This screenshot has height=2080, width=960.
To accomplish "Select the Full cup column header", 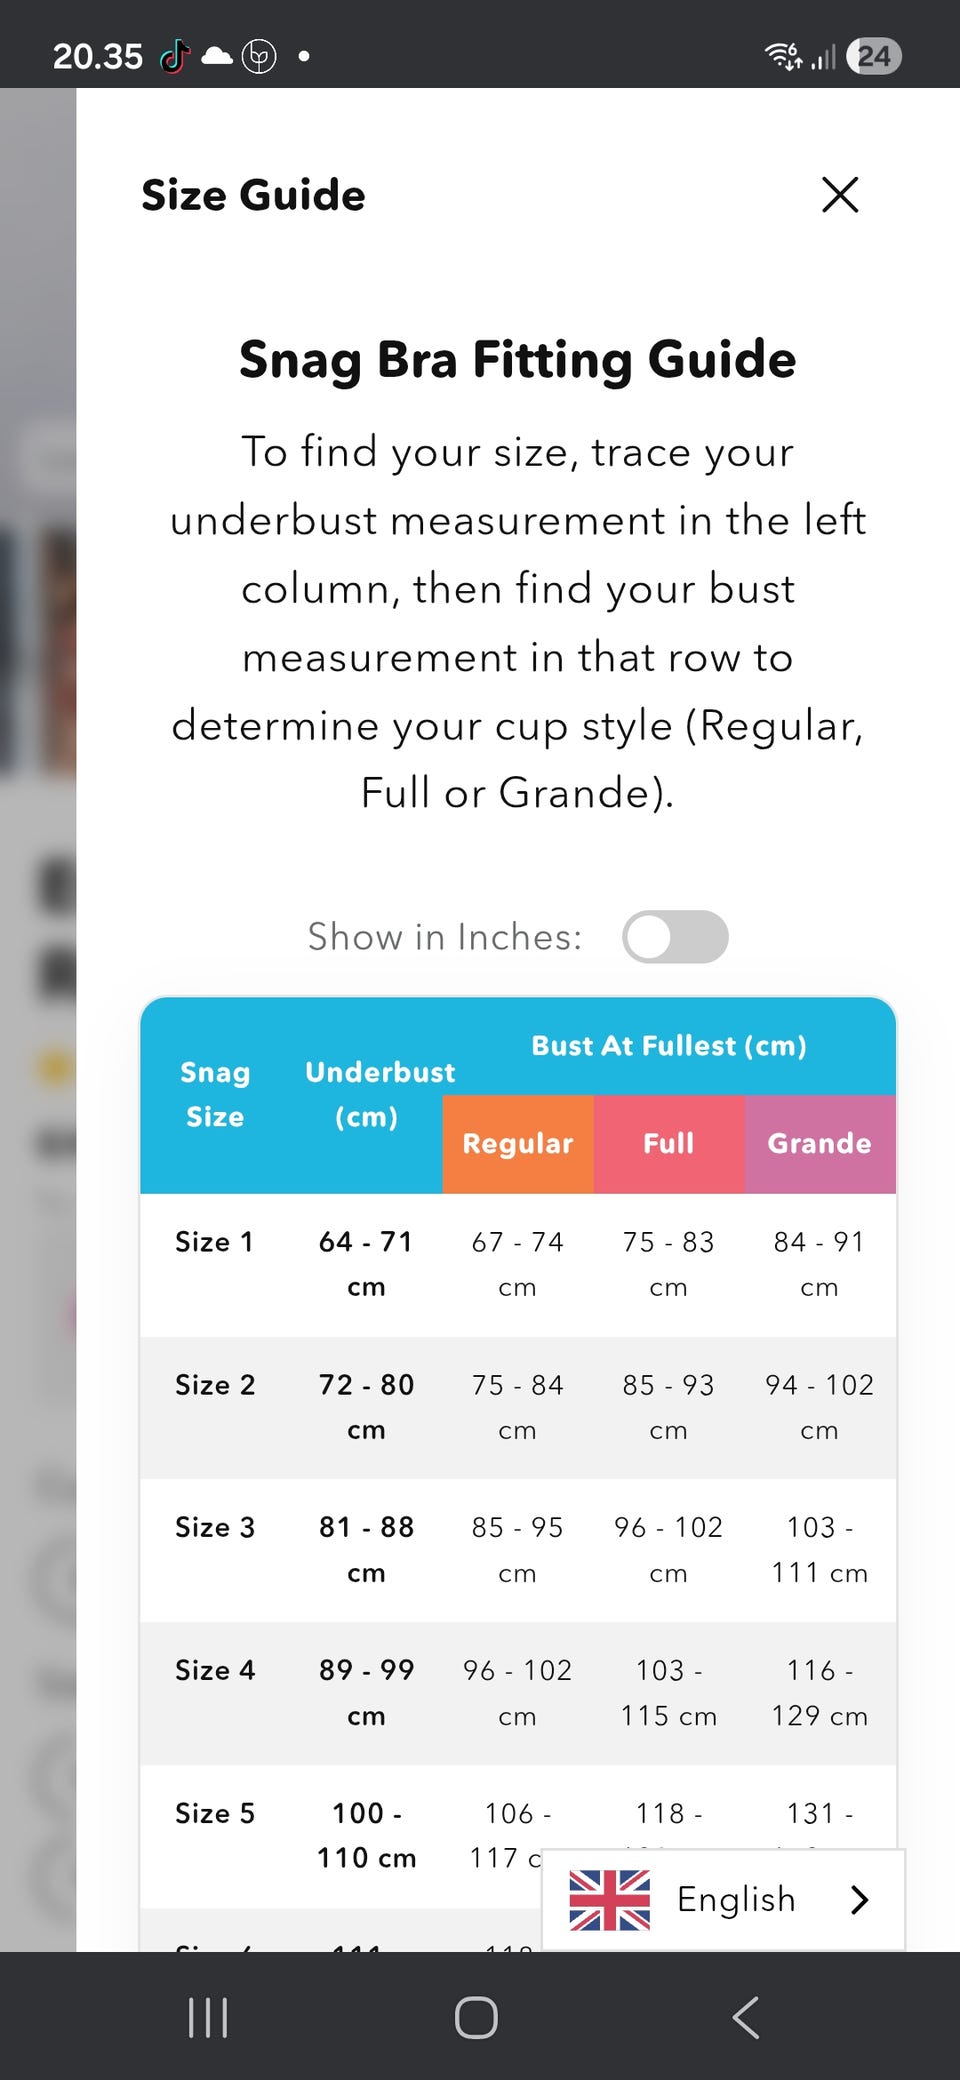I will coord(669,1143).
